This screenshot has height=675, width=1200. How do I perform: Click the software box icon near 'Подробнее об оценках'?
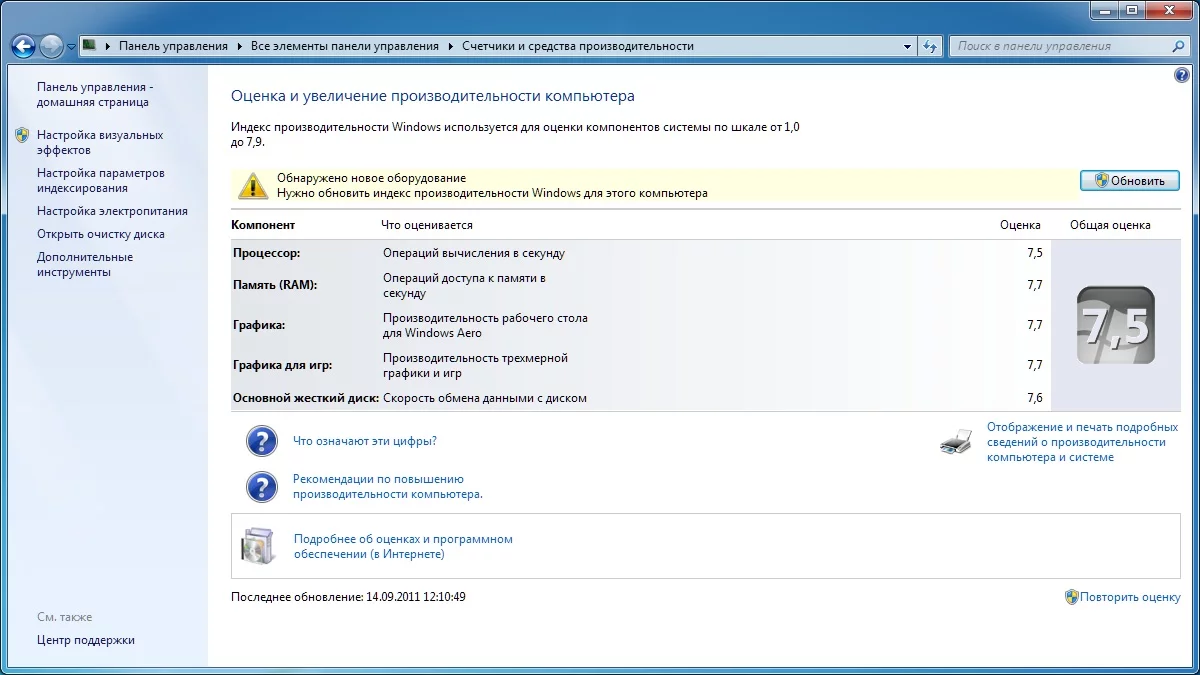pos(257,546)
